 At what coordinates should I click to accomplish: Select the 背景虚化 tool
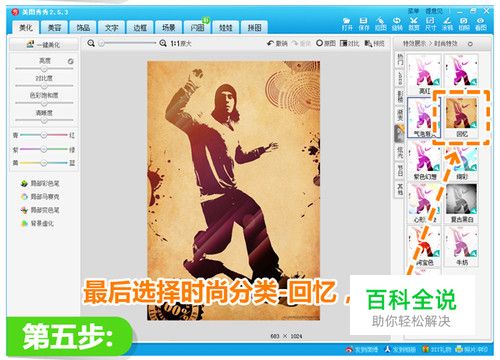pyautogui.click(x=37, y=223)
